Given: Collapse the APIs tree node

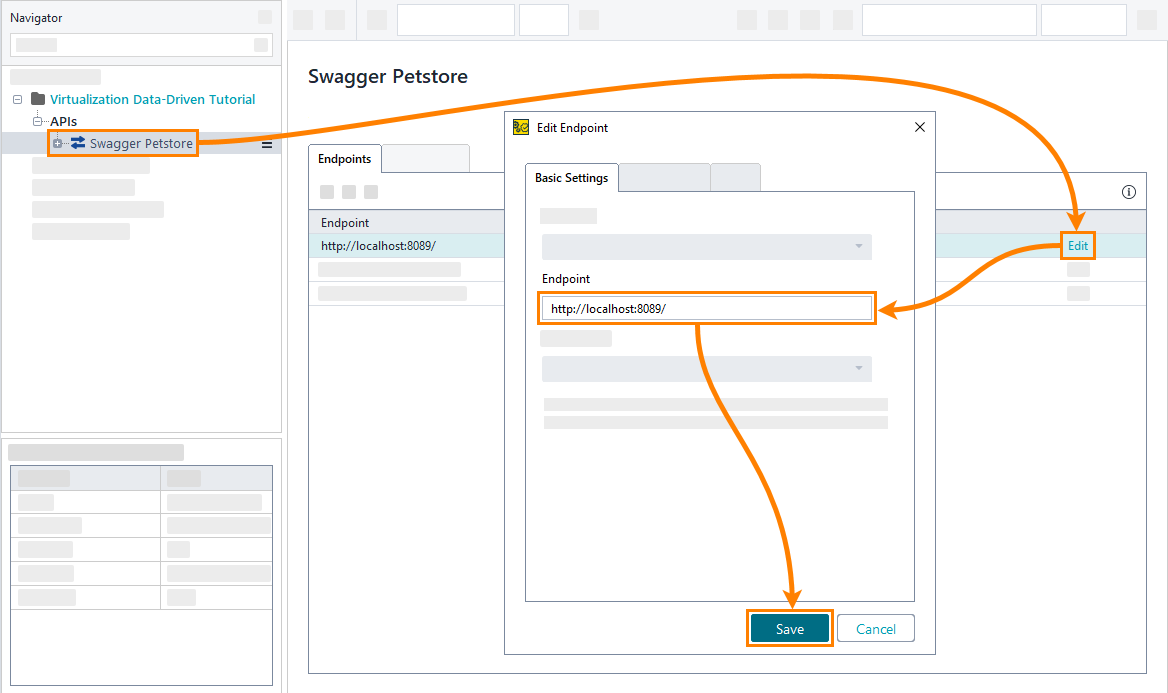Looking at the screenshot, I should click(x=39, y=121).
